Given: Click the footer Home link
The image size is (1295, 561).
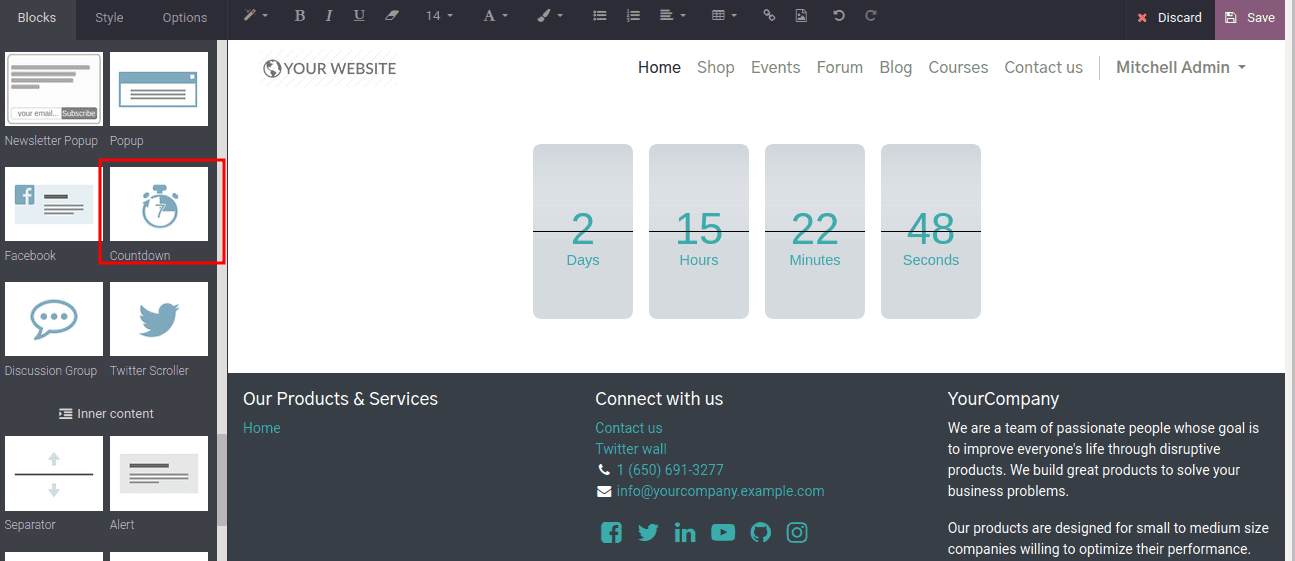Looking at the screenshot, I should 262,428.
